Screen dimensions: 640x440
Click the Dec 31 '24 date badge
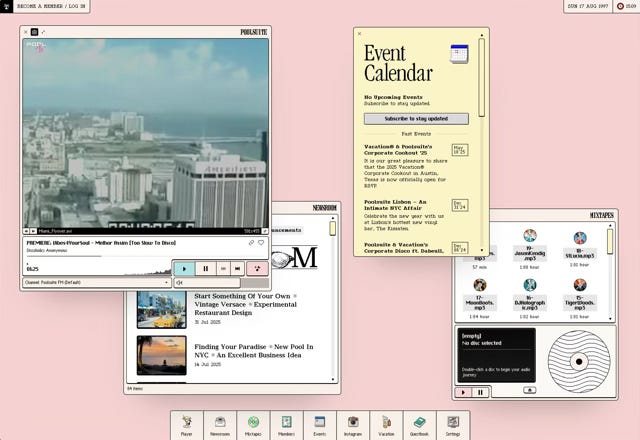[460, 205]
